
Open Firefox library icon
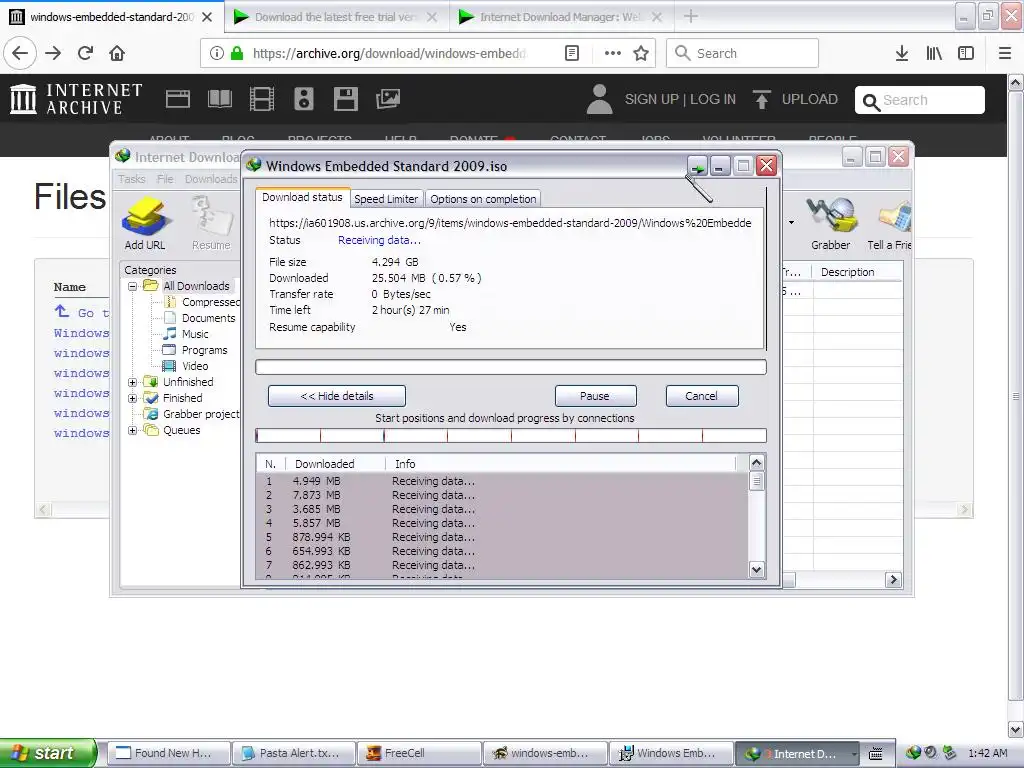pos(934,53)
